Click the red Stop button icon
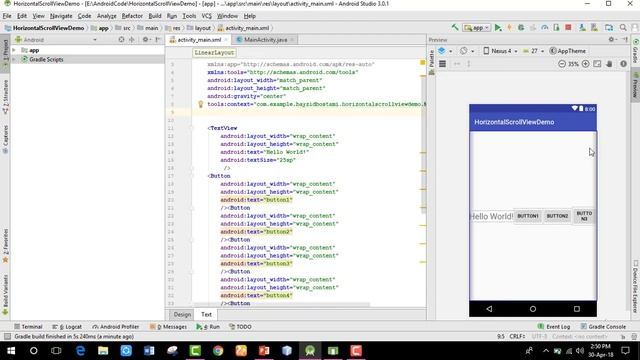Viewport: 640px width, 360px height. pos(568,27)
